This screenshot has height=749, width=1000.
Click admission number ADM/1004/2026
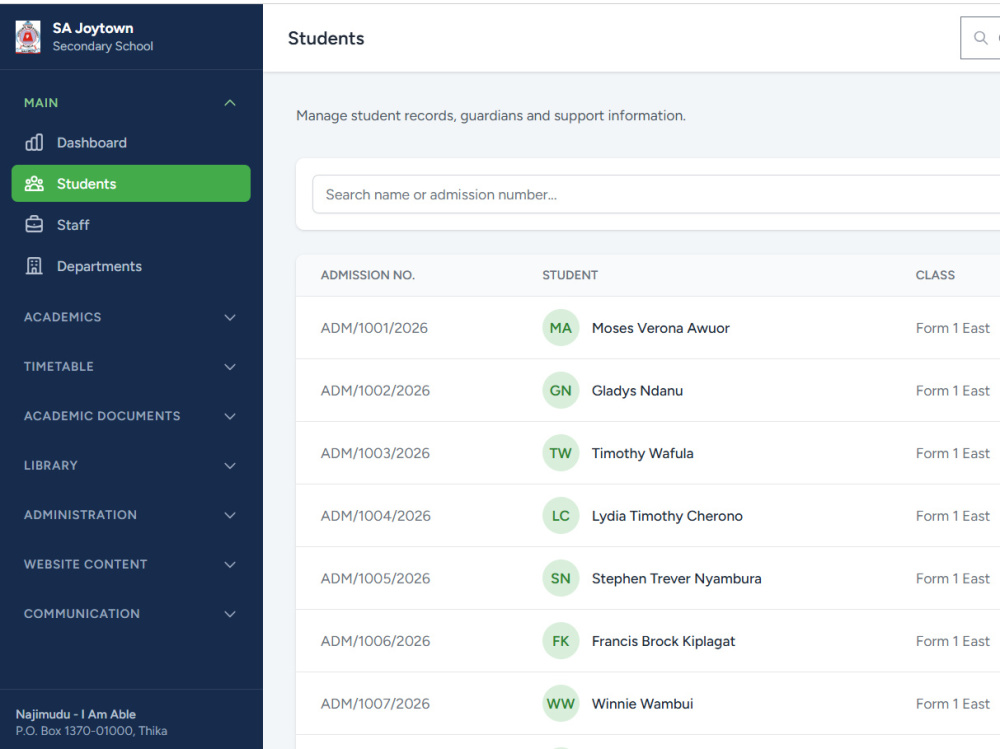click(376, 515)
